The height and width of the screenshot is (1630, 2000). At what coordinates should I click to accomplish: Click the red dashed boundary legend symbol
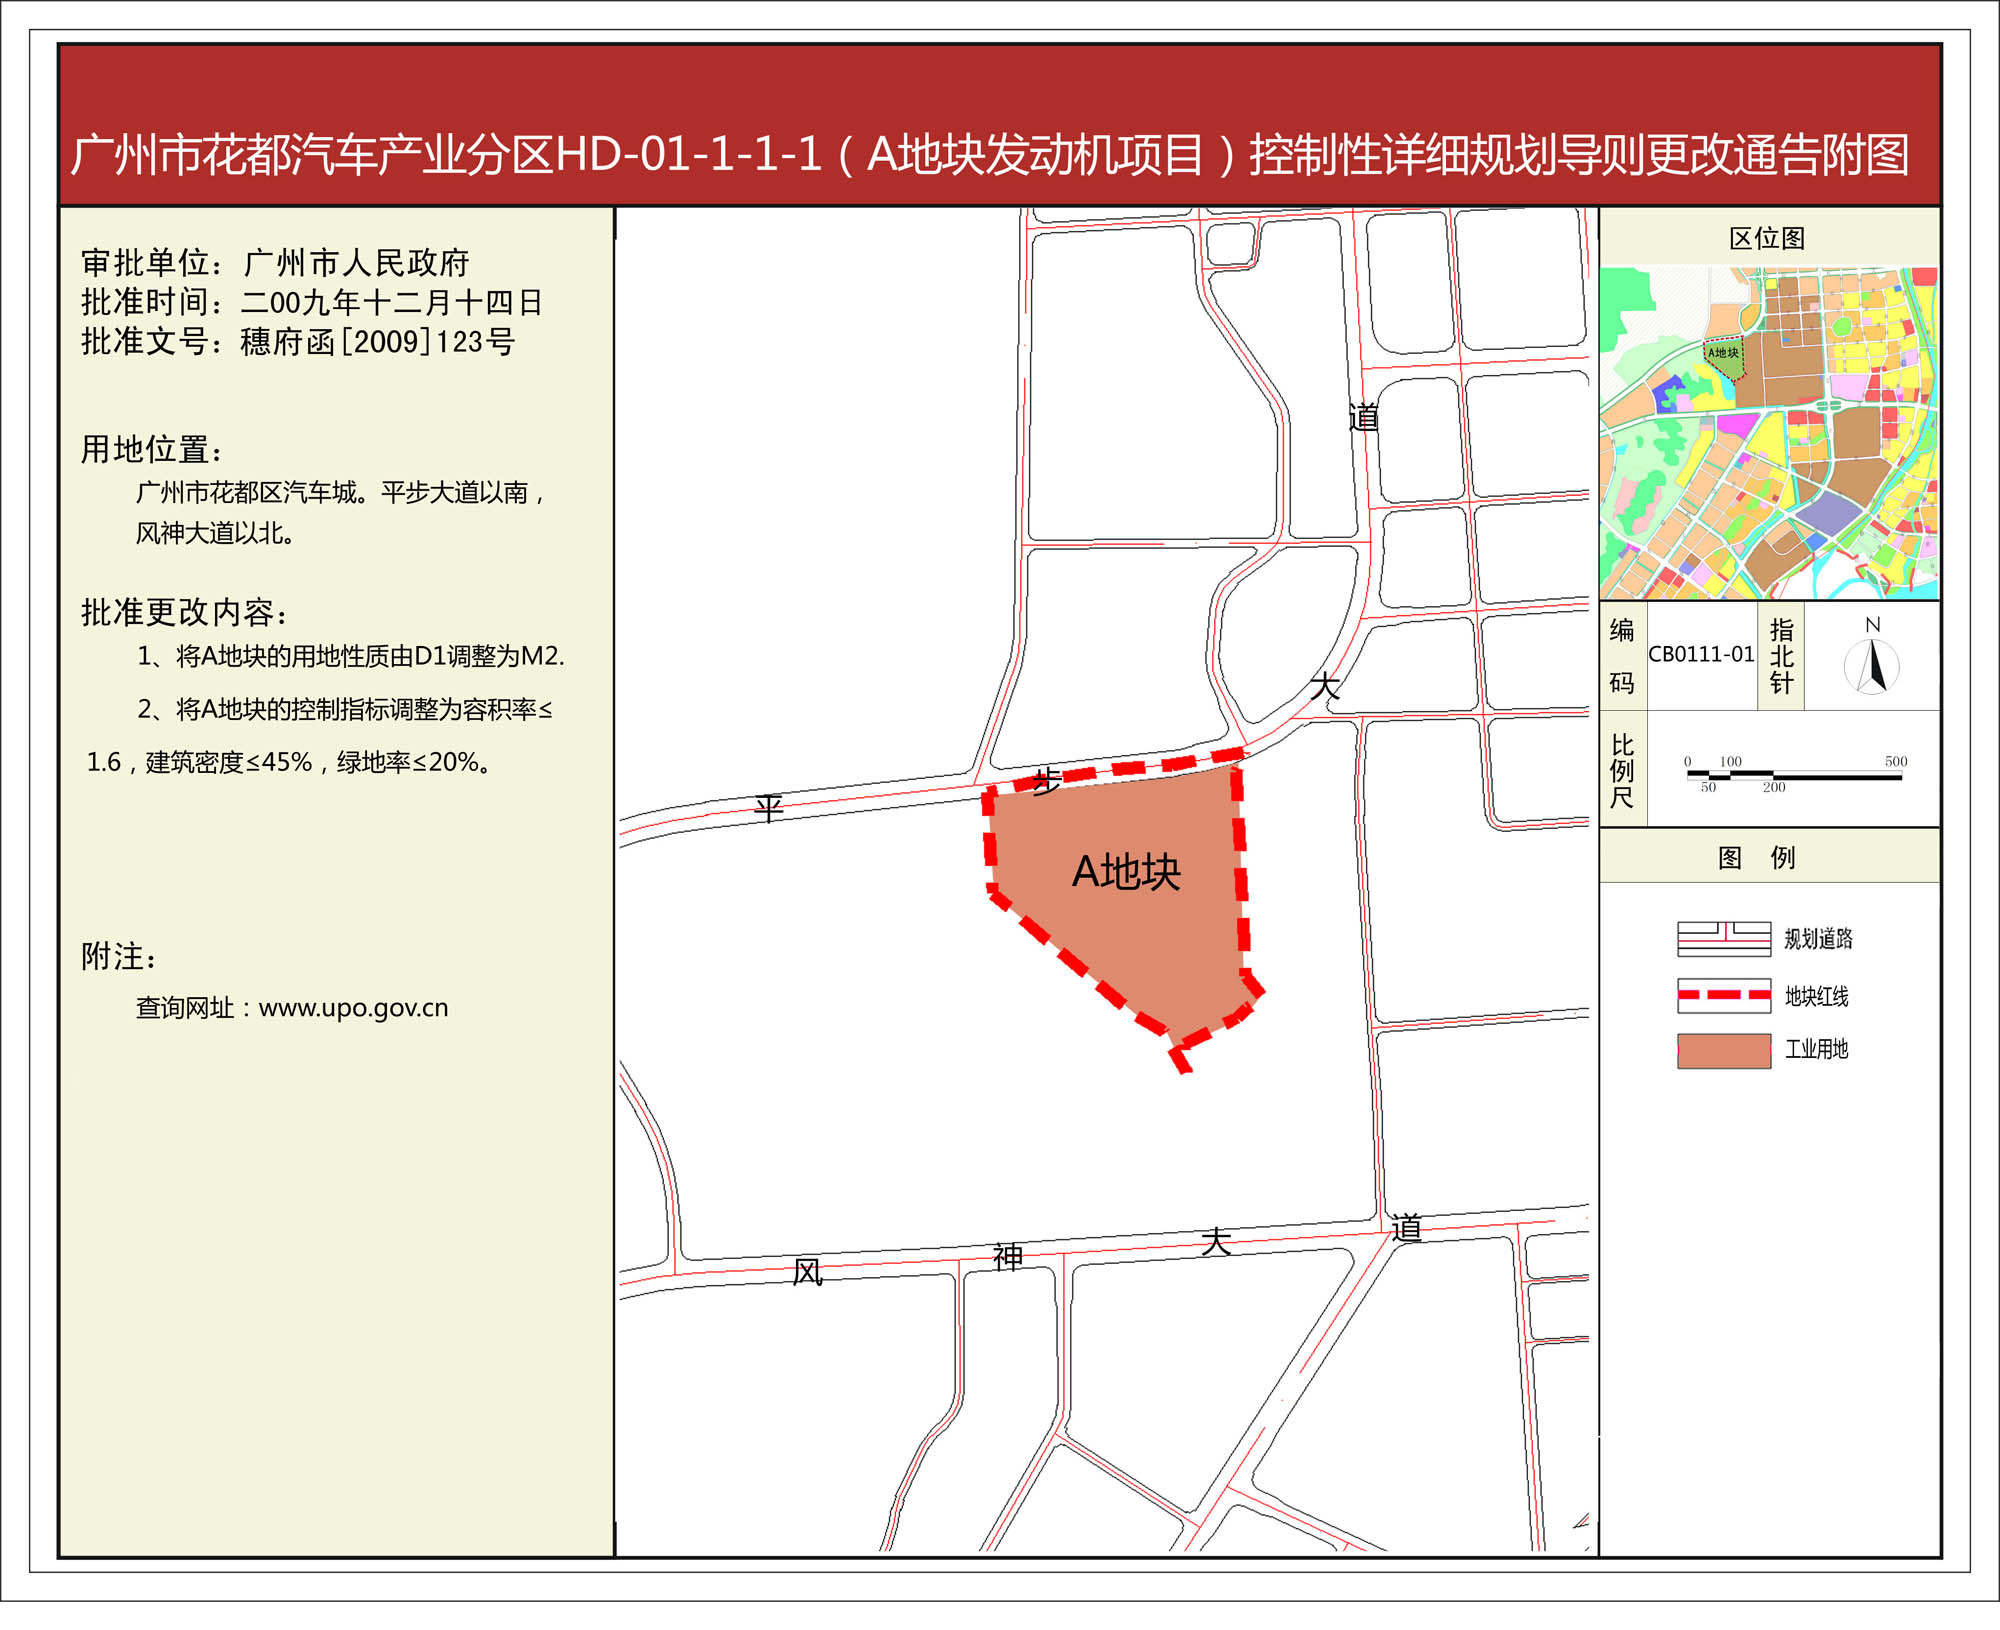(1724, 995)
